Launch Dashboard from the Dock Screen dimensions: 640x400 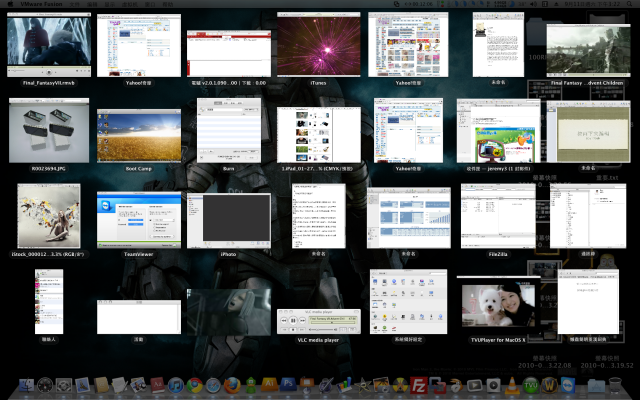pos(45,385)
